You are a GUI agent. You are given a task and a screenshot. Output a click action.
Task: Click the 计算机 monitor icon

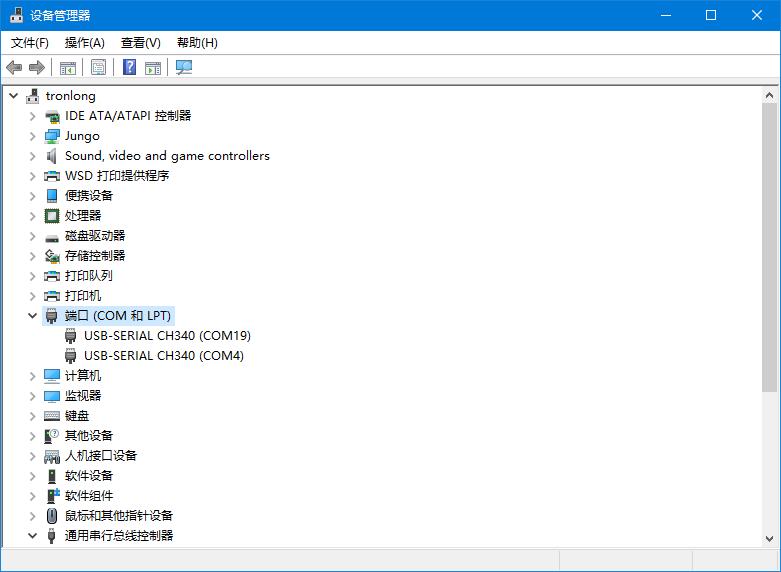pyautogui.click(x=52, y=376)
